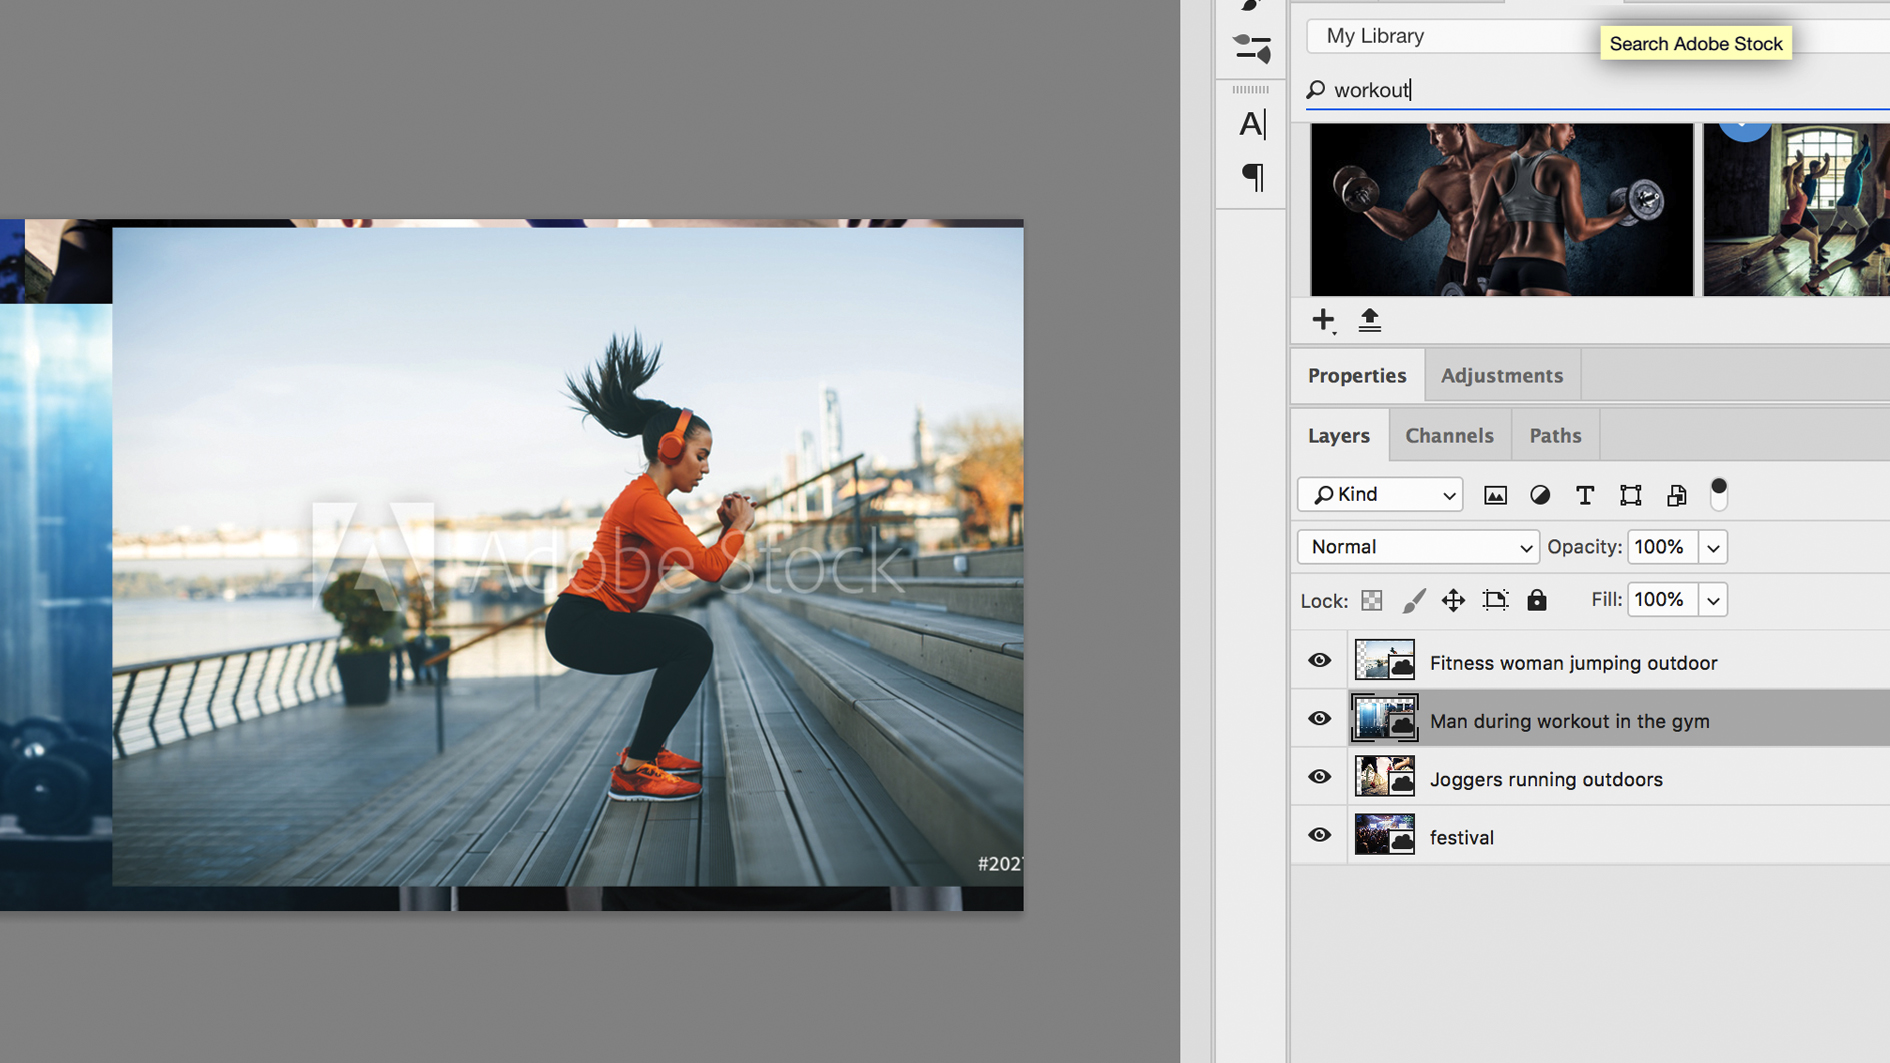This screenshot has width=1890, height=1063.
Task: Toggle prevent auto-nesting artboard lock
Action: point(1495,600)
